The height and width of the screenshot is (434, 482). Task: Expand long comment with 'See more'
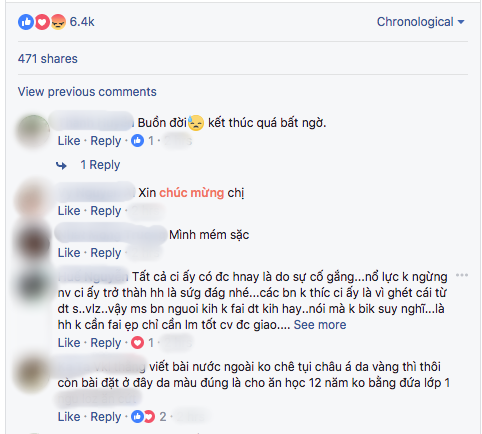pyautogui.click(x=320, y=325)
